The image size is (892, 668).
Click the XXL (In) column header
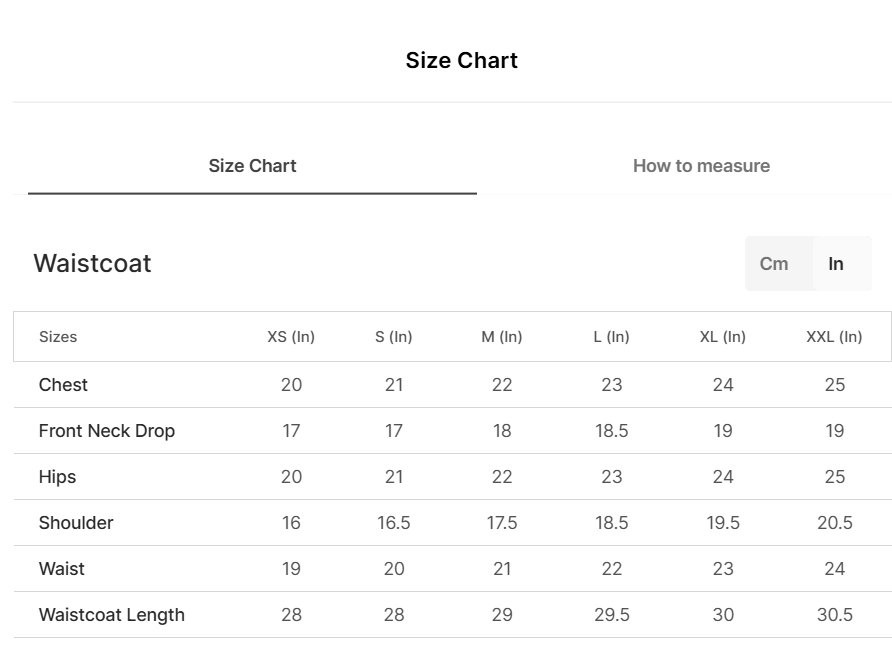point(834,337)
